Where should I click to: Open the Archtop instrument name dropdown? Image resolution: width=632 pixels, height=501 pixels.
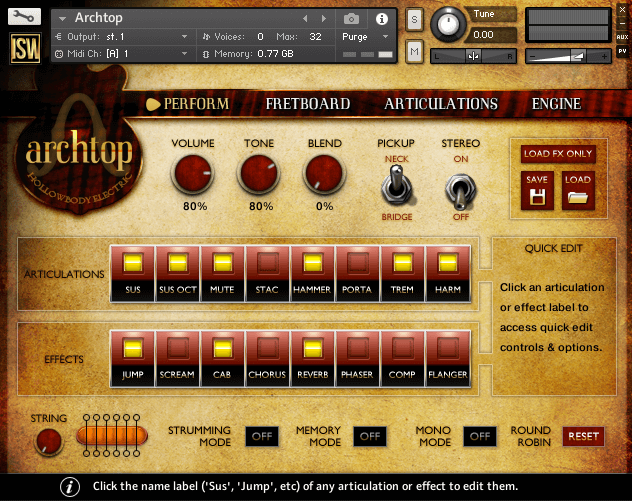click(x=62, y=19)
